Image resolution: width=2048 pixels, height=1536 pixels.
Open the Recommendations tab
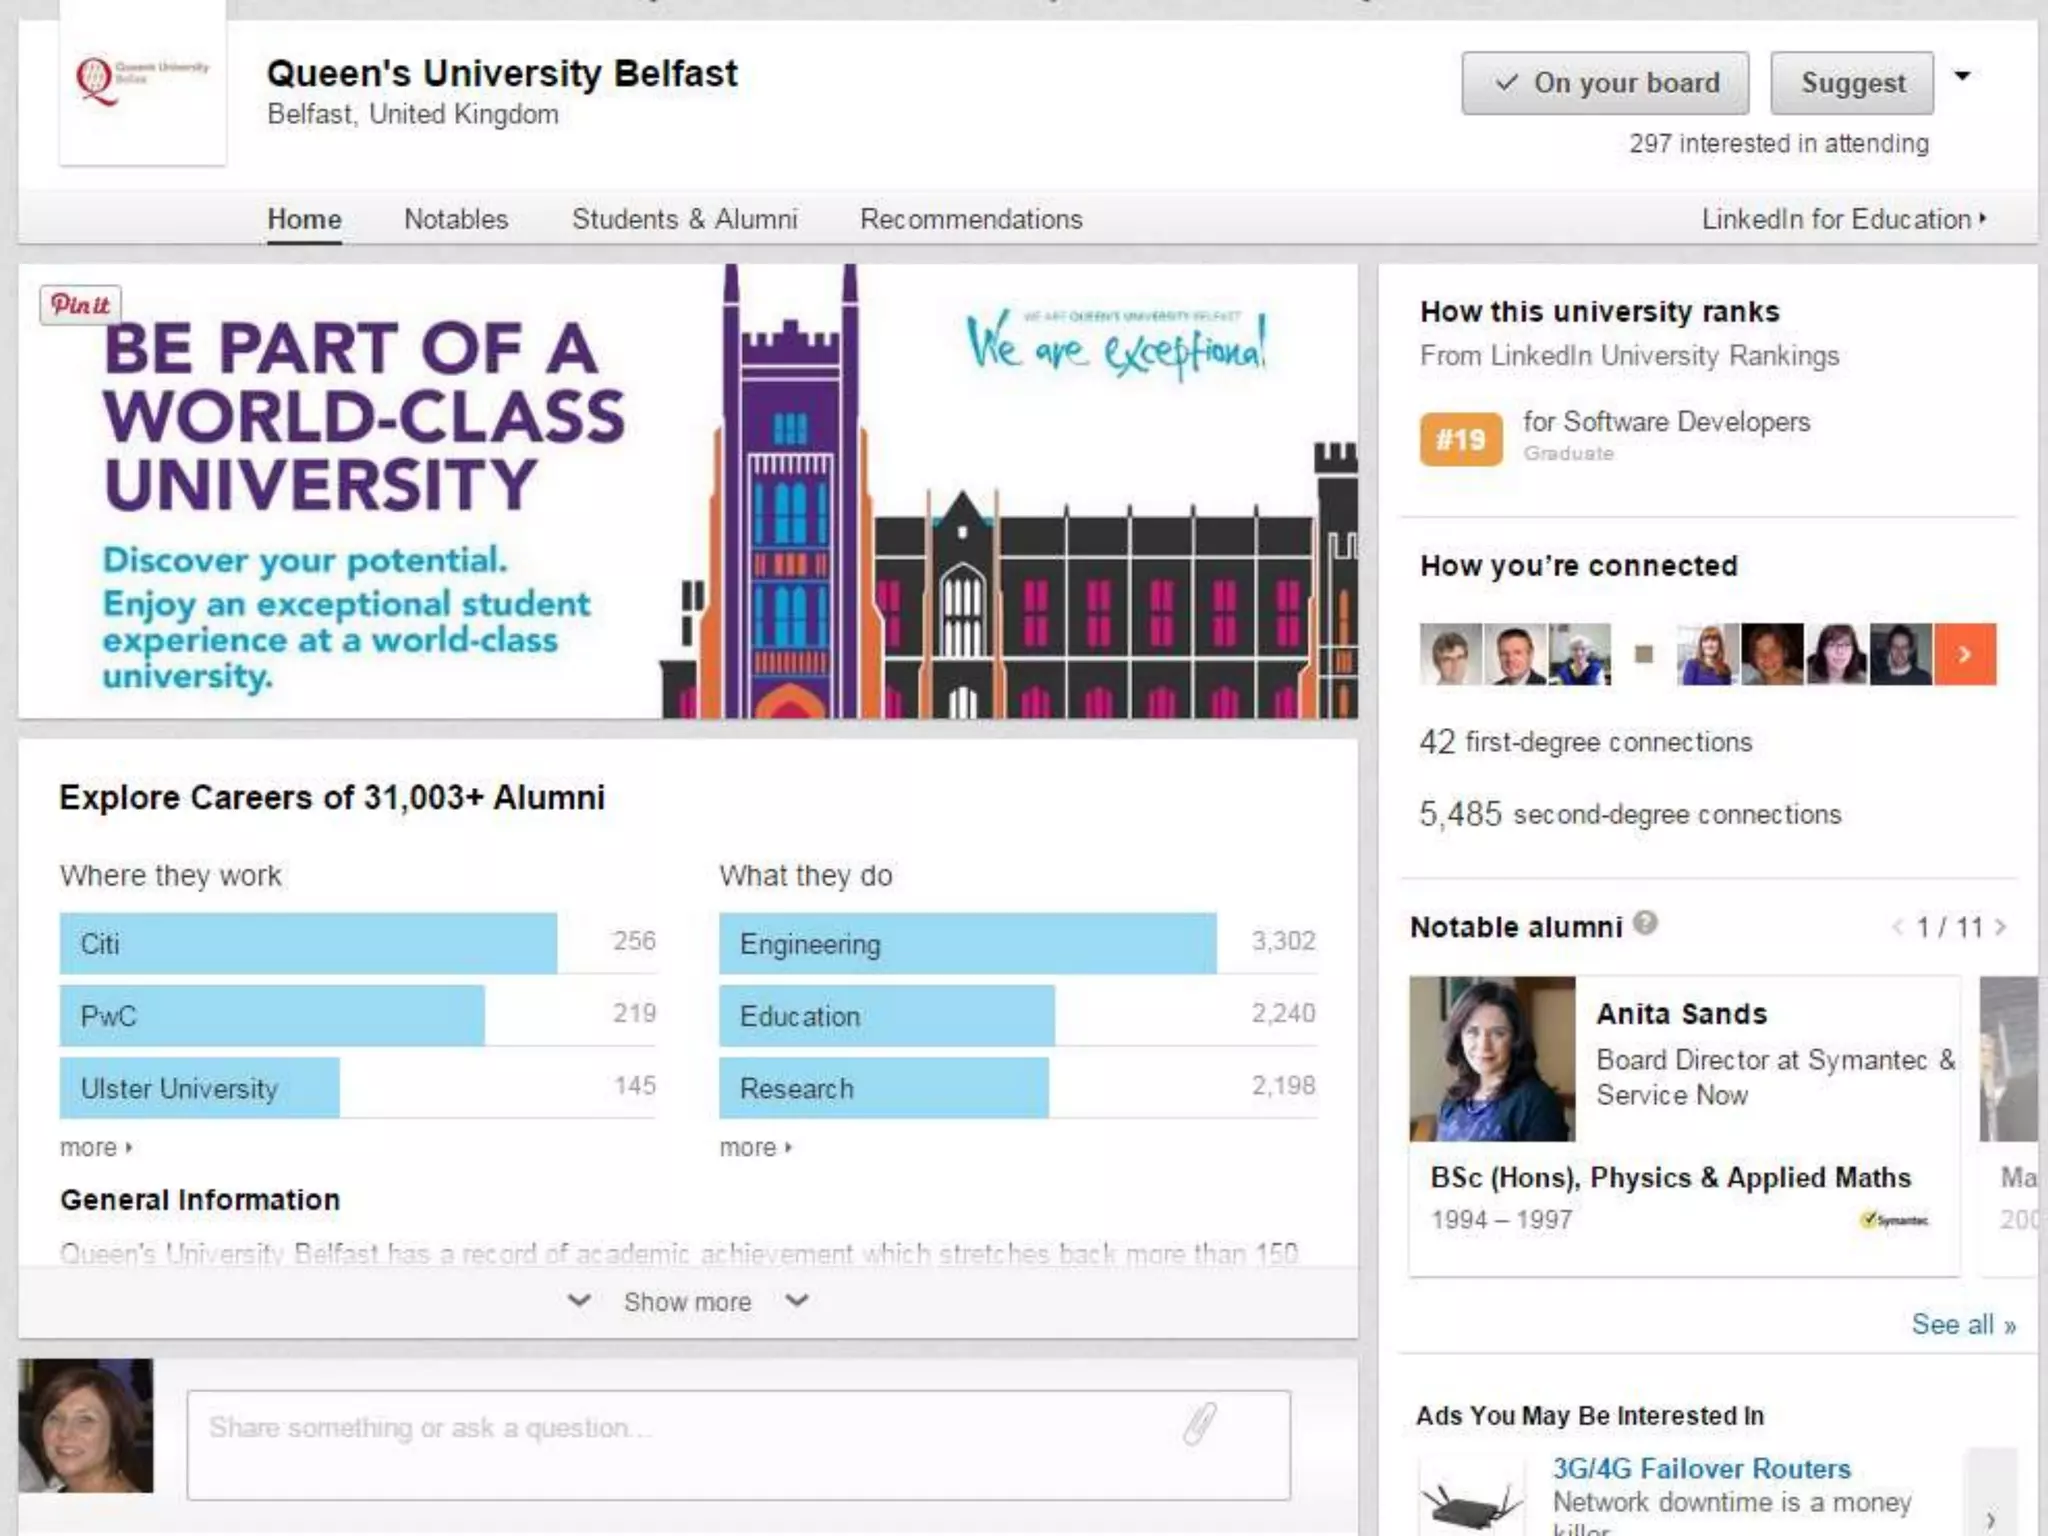pos(971,219)
